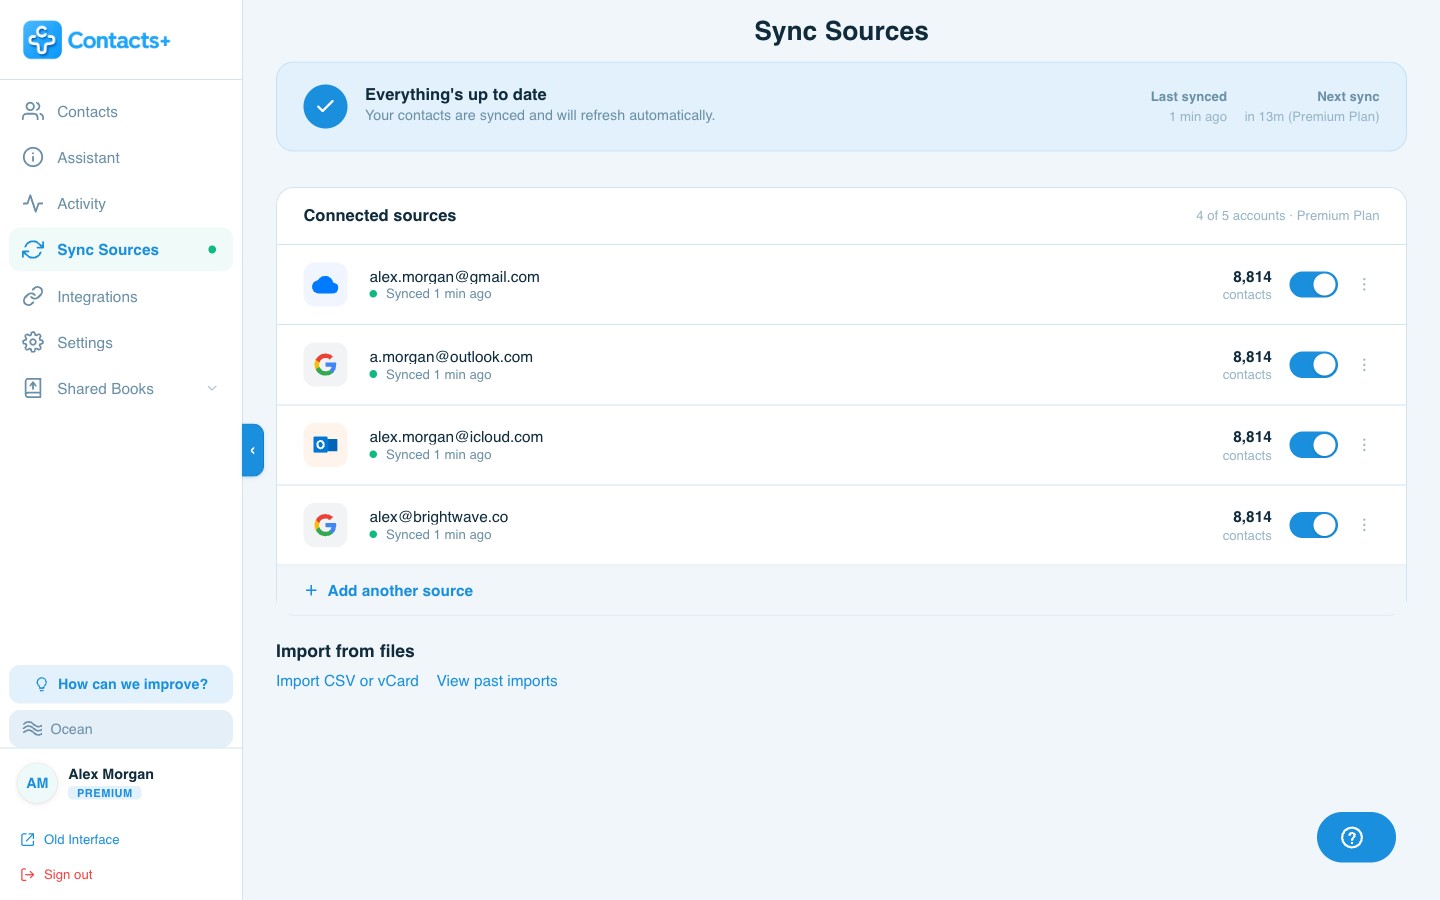Open the Ocean theme selector
1440x900 pixels.
click(121, 729)
